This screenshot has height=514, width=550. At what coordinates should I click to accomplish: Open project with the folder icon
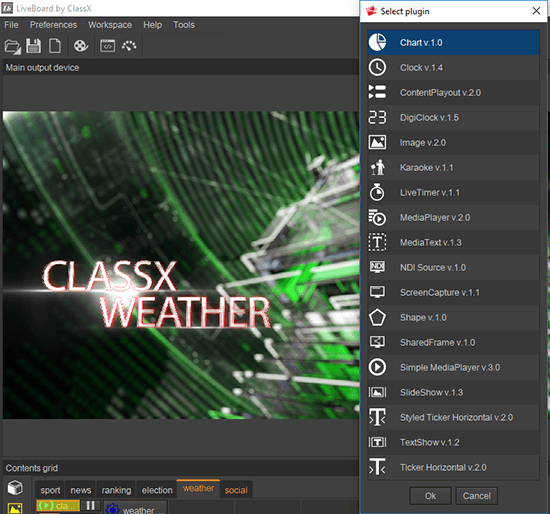point(12,46)
